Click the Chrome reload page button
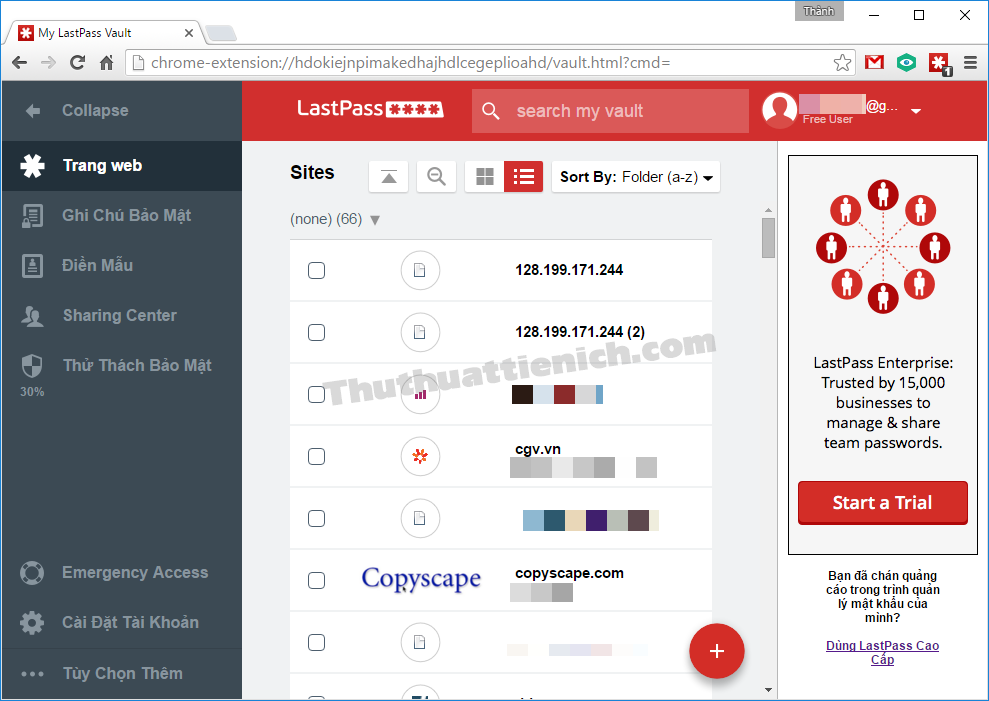Screen dimensions: 989x701 click(x=77, y=62)
